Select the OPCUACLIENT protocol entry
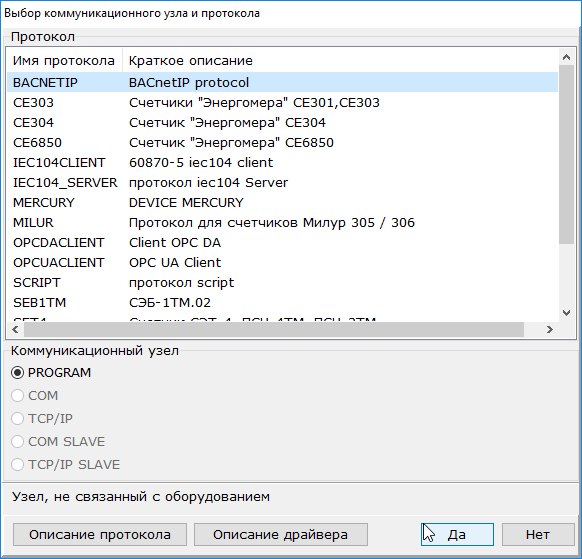 coord(282,263)
